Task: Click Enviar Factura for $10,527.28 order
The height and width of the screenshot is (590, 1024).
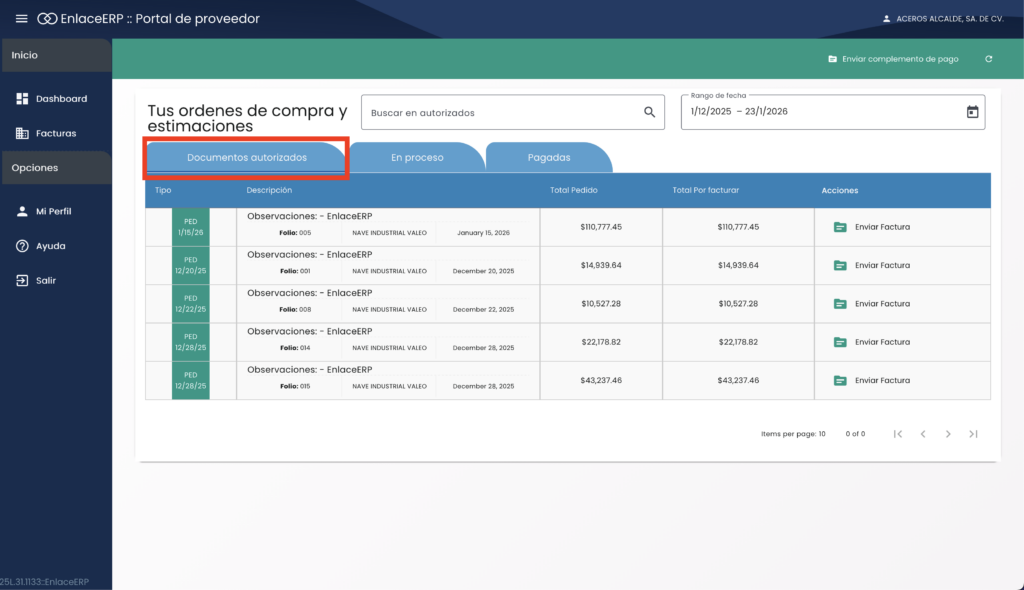Action: (882, 304)
